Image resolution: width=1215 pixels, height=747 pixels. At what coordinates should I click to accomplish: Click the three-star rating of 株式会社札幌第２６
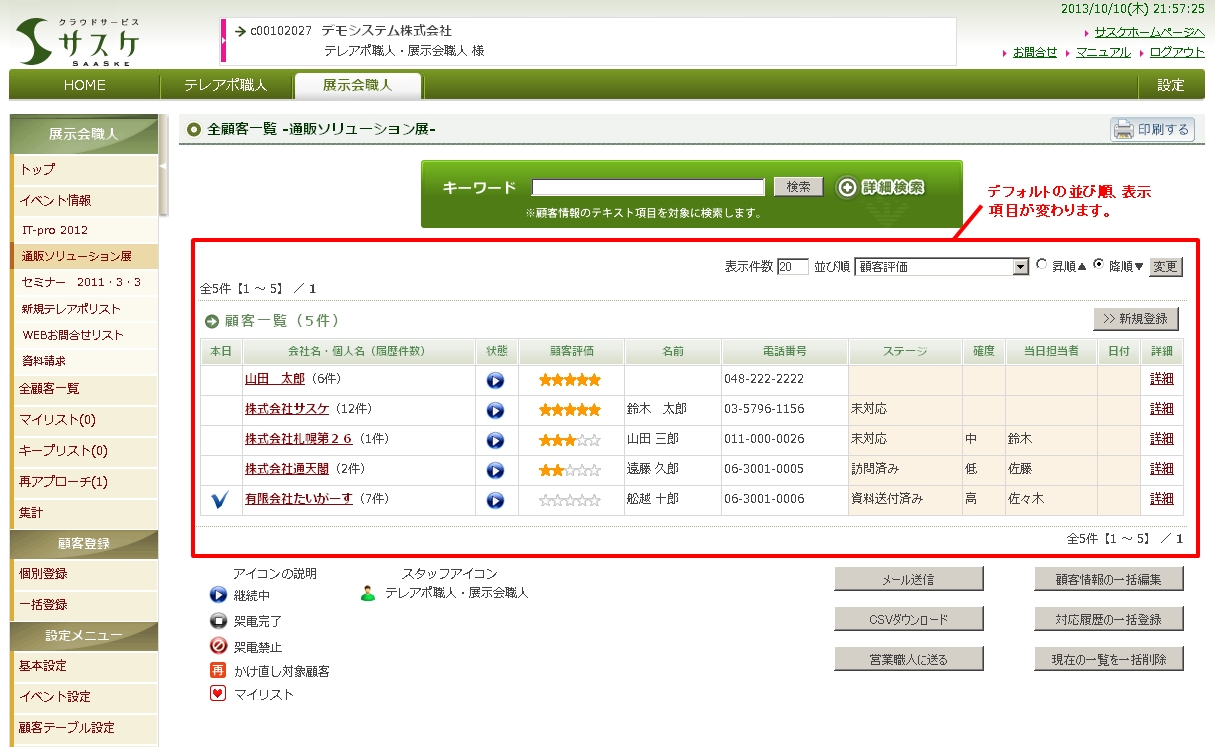point(570,440)
